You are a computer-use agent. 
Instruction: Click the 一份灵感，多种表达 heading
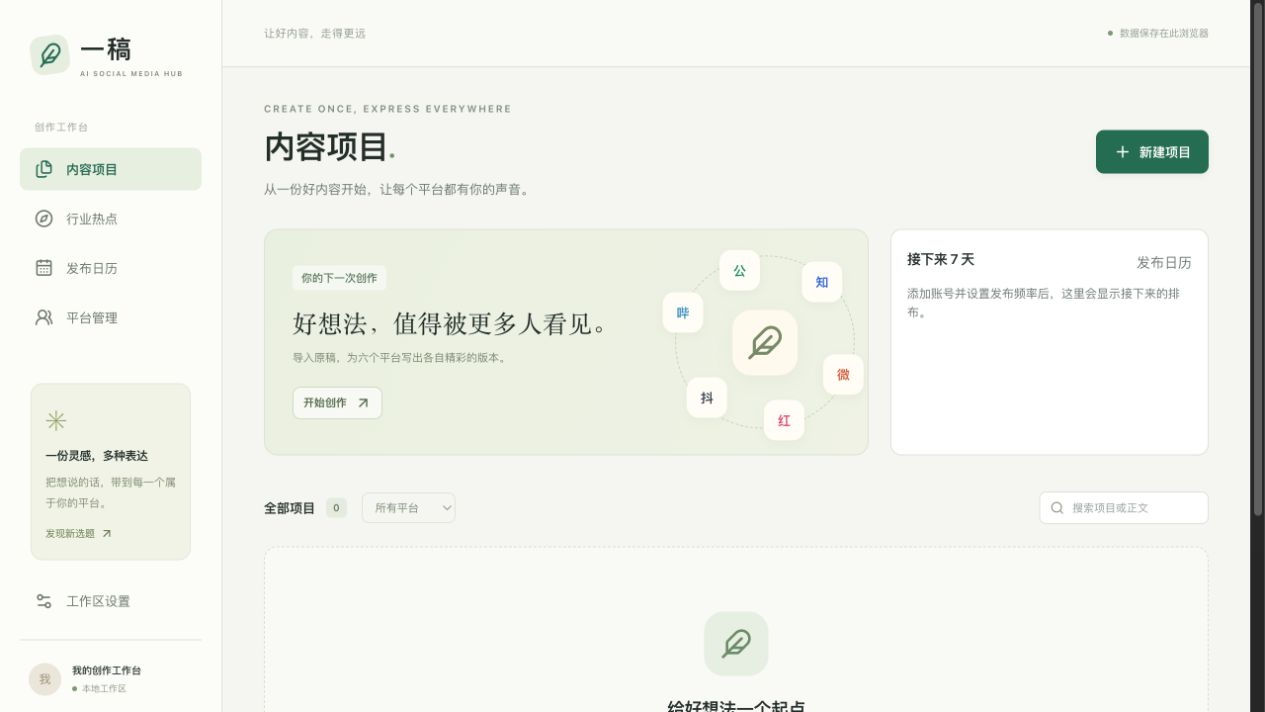[96, 456]
